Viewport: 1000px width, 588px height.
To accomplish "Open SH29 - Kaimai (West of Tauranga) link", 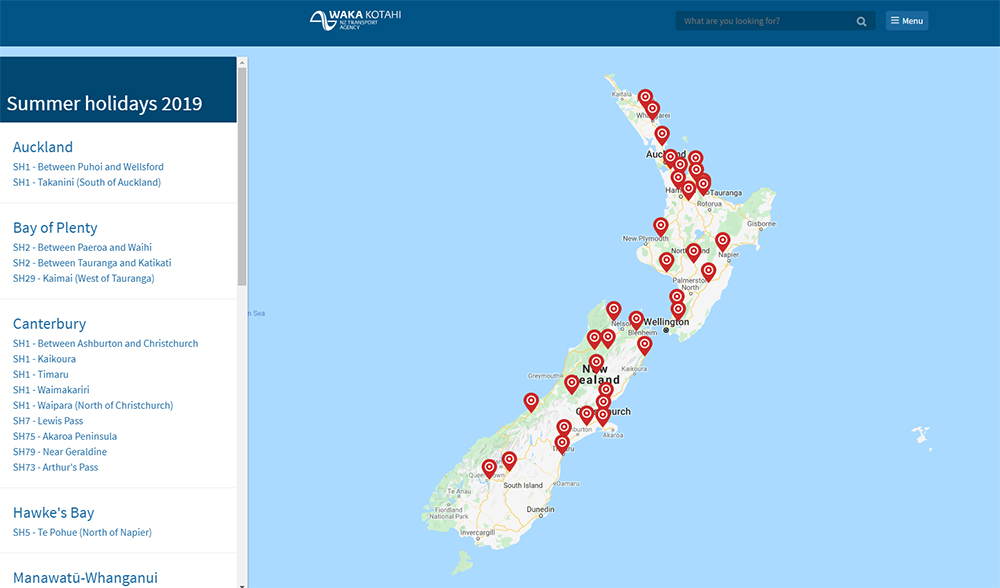I will [x=84, y=278].
